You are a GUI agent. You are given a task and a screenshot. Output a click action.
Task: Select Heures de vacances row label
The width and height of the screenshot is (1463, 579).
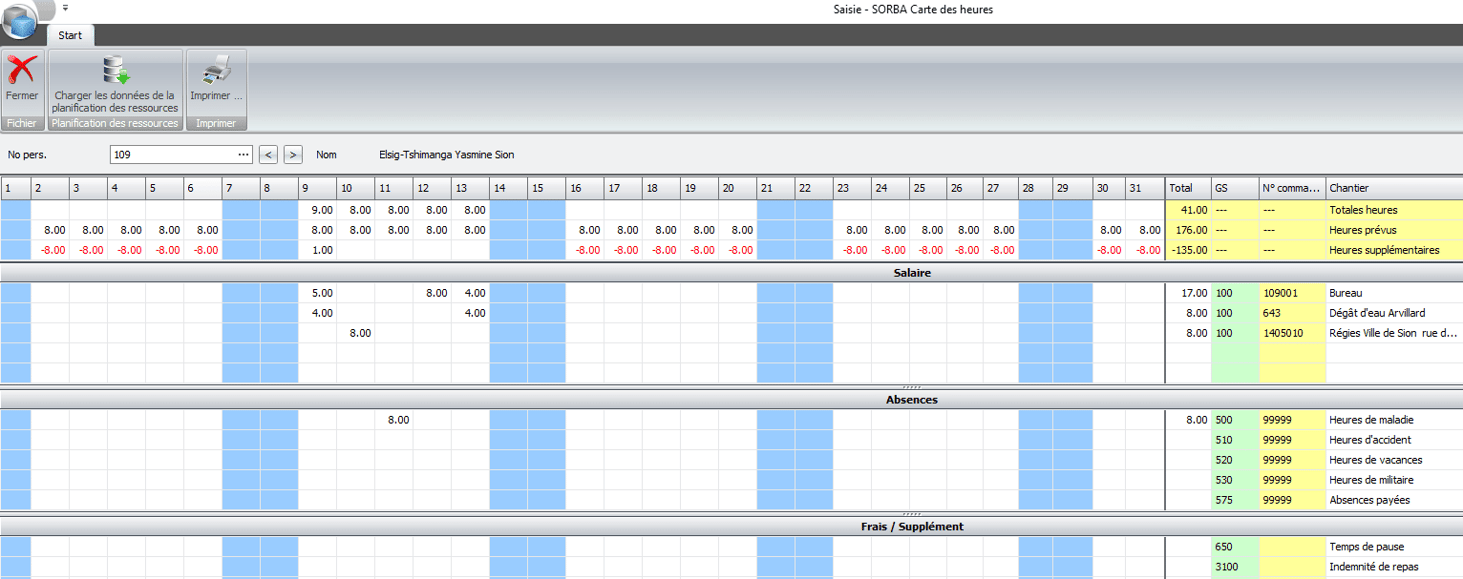1375,460
